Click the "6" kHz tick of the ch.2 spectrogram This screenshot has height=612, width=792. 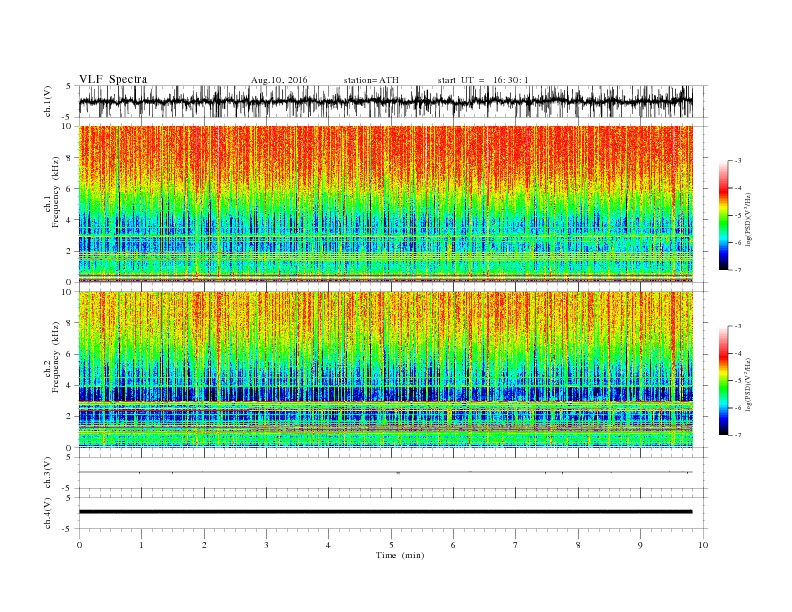69,354
